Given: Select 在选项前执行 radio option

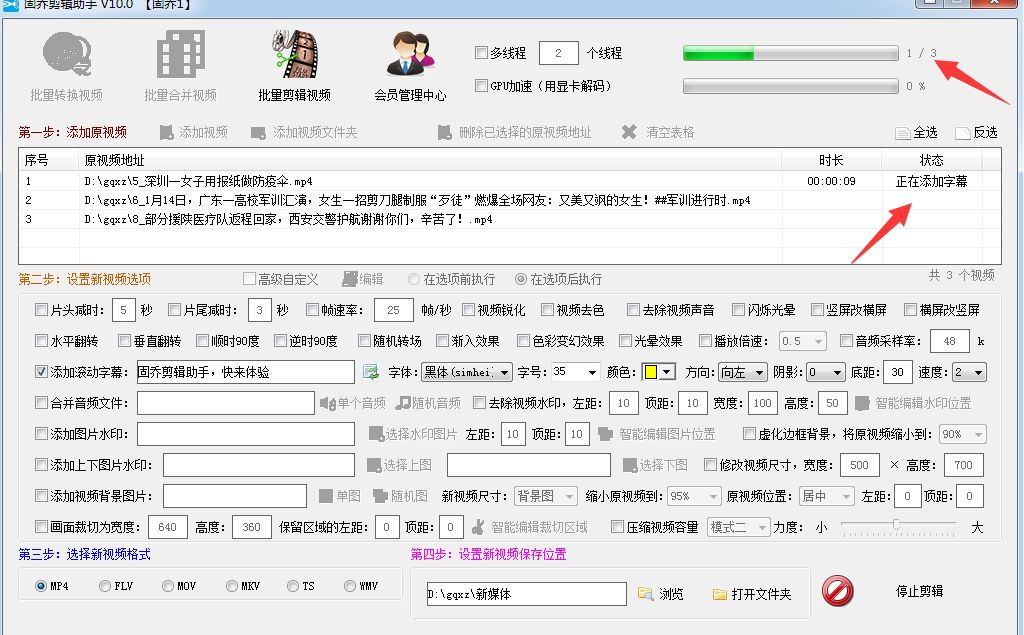Looking at the screenshot, I should click(413, 280).
